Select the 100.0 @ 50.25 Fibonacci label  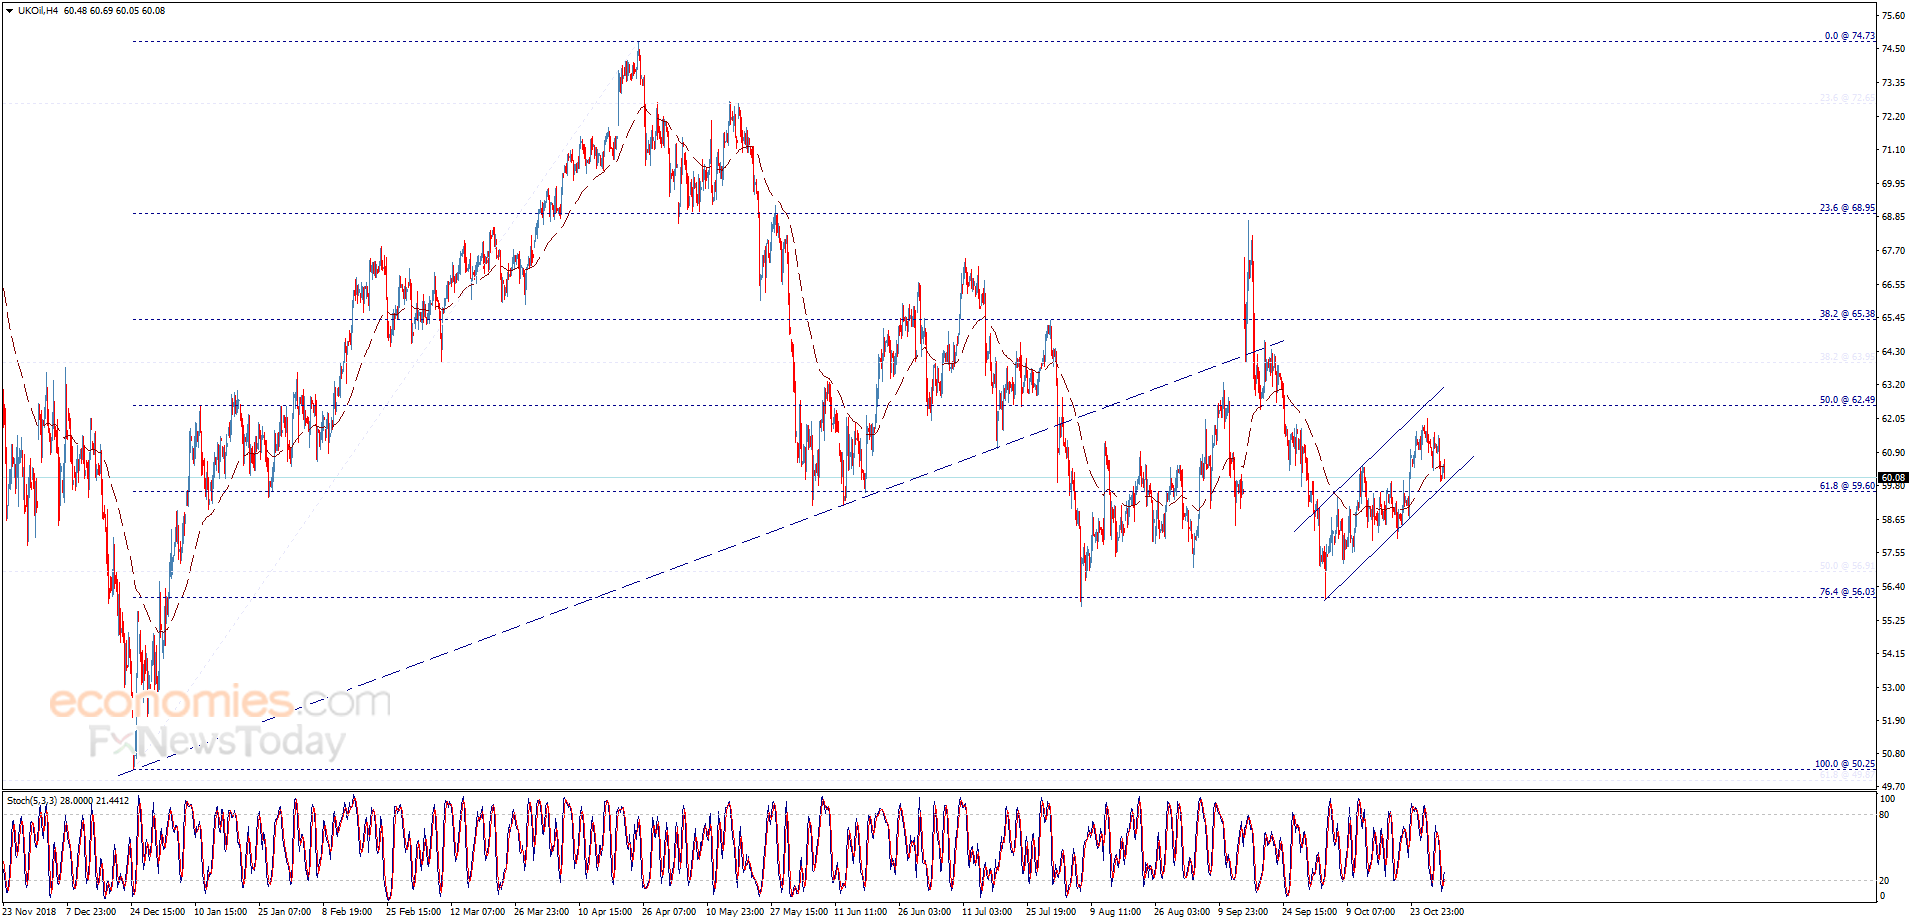(1845, 764)
